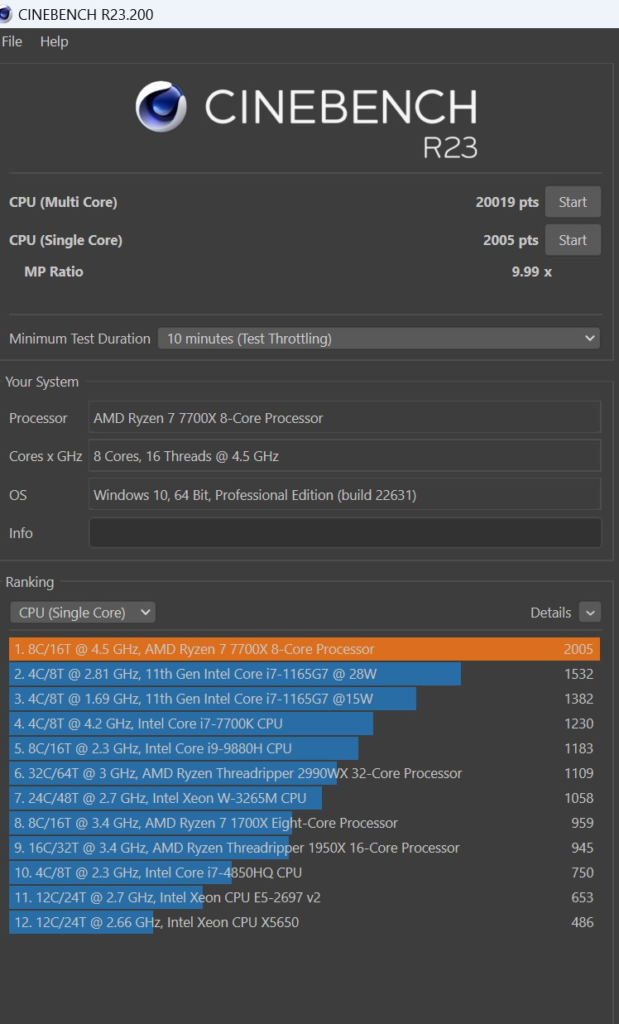Select ranking row 11 Xeon CPU E5-2697 v2
Viewport: 619px width, 1024px height.
304,897
